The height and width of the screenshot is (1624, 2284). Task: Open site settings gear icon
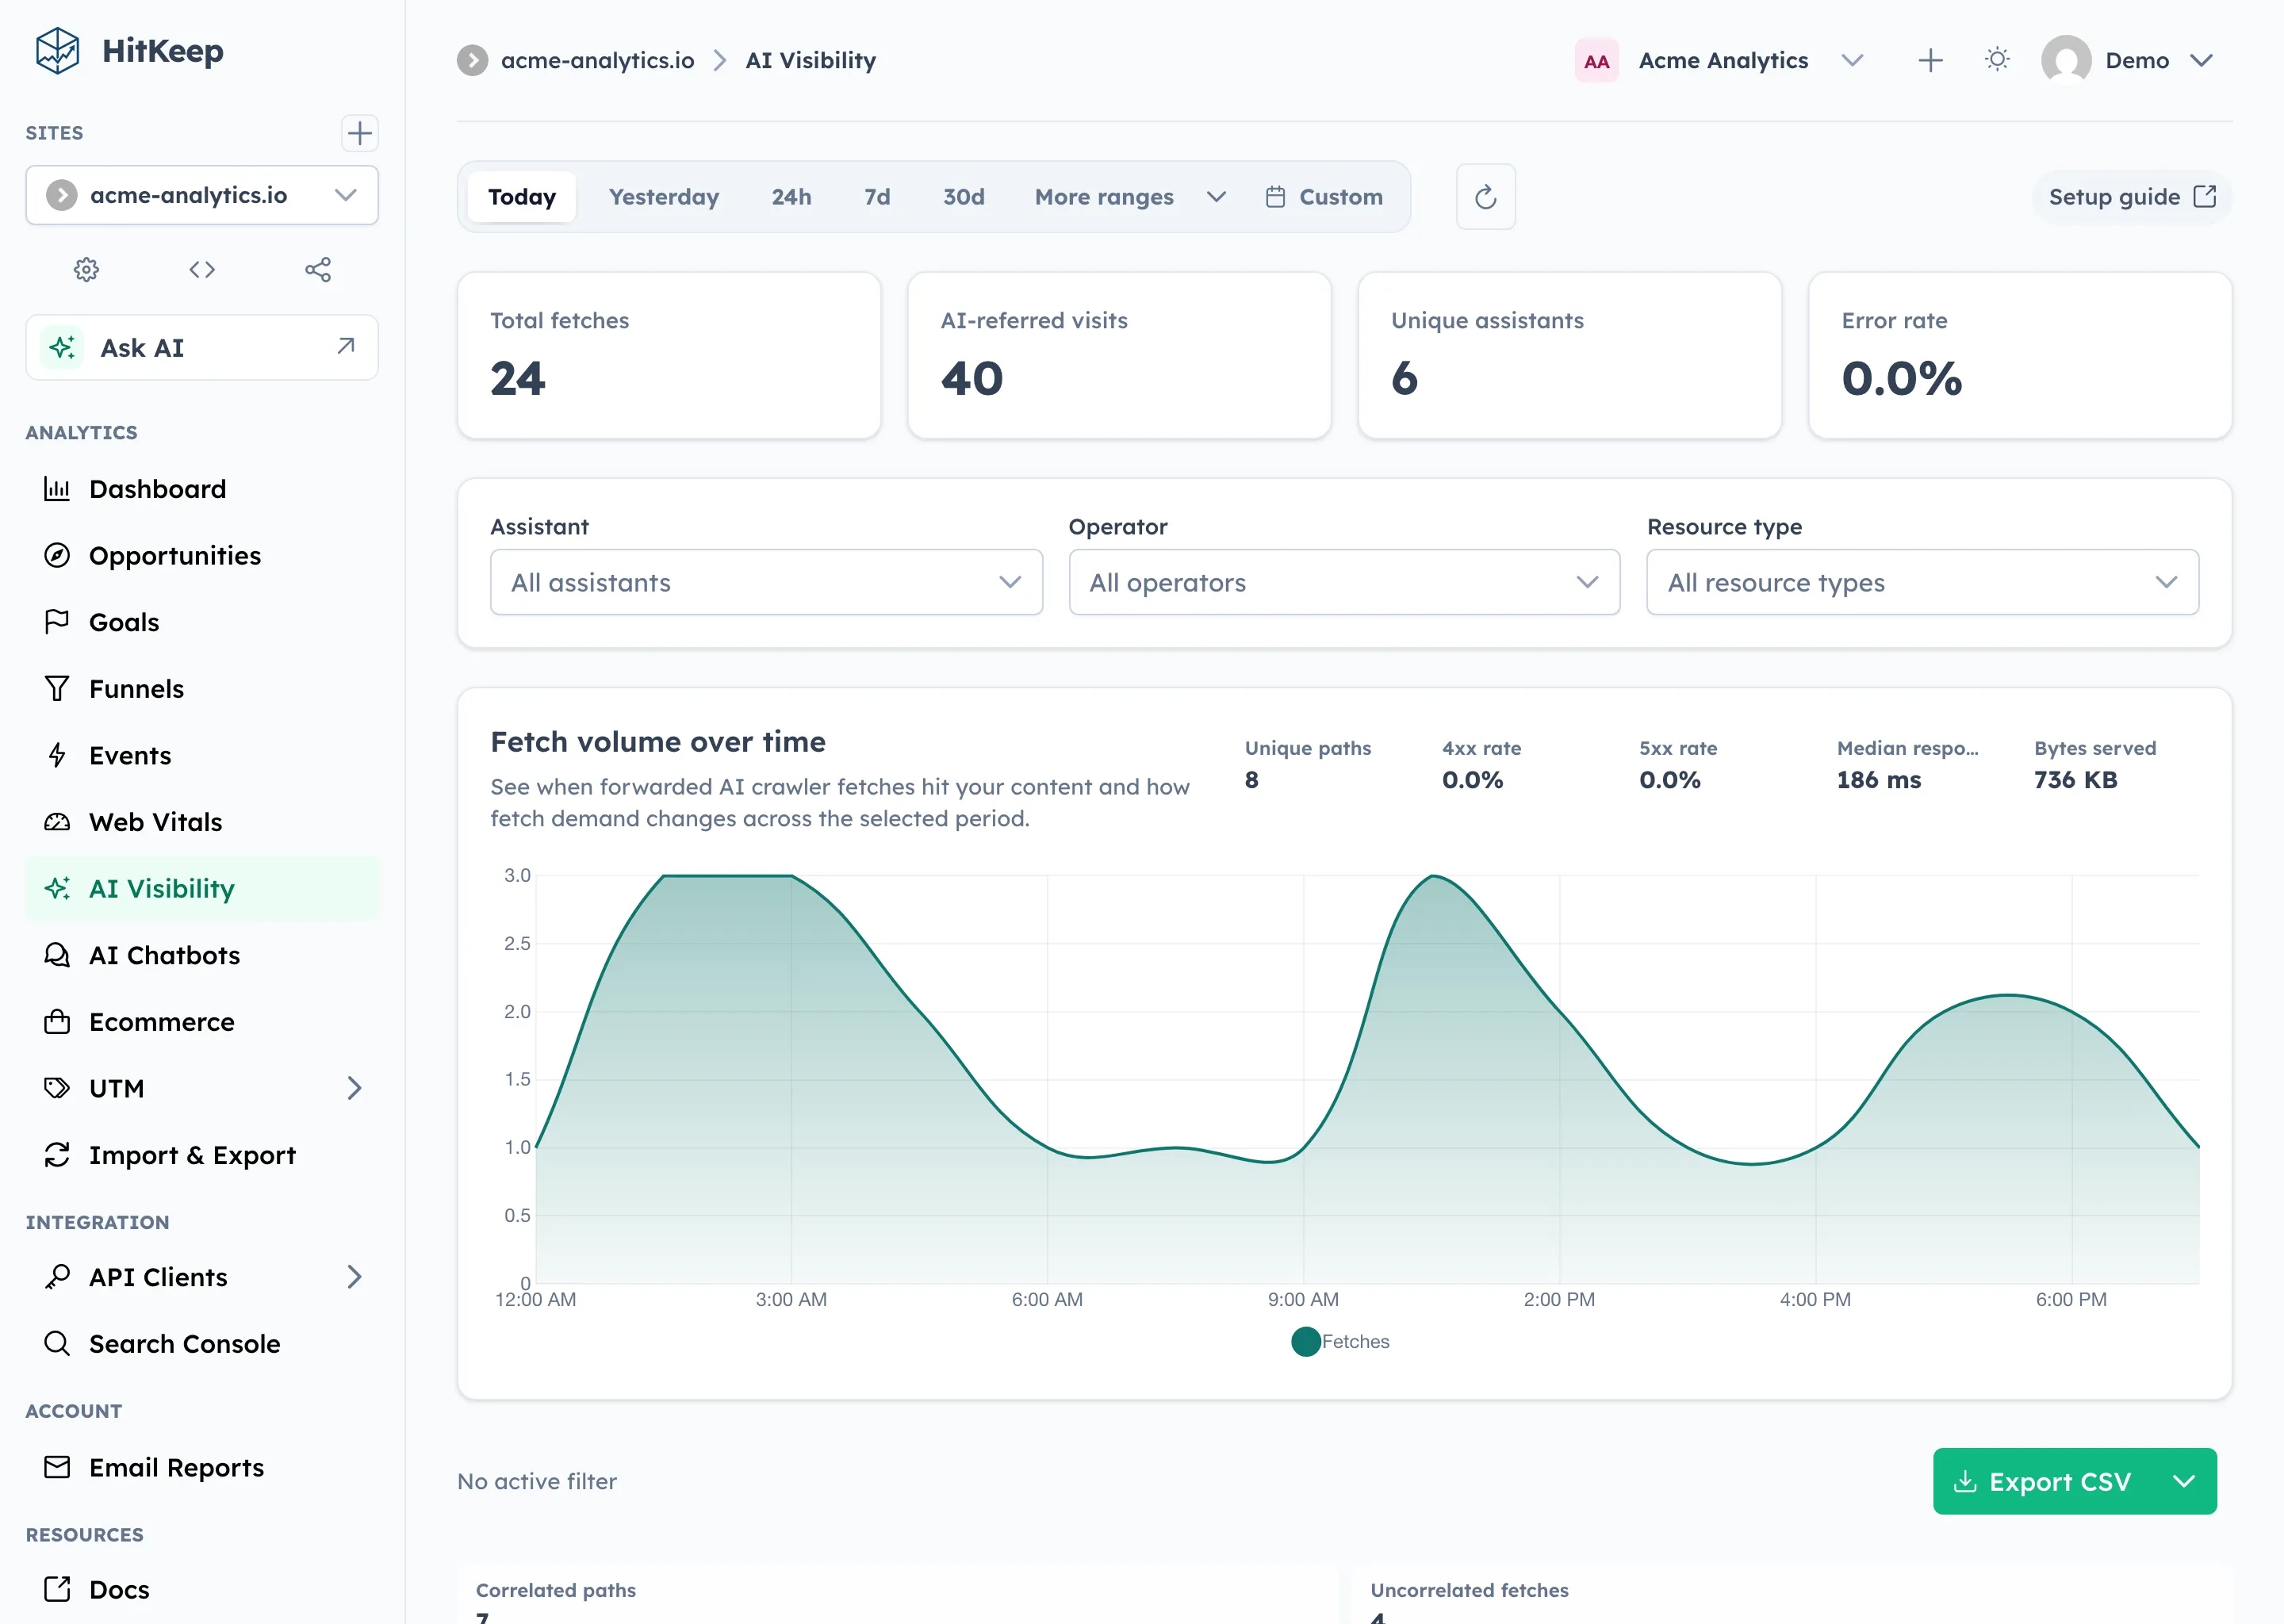pos(87,269)
